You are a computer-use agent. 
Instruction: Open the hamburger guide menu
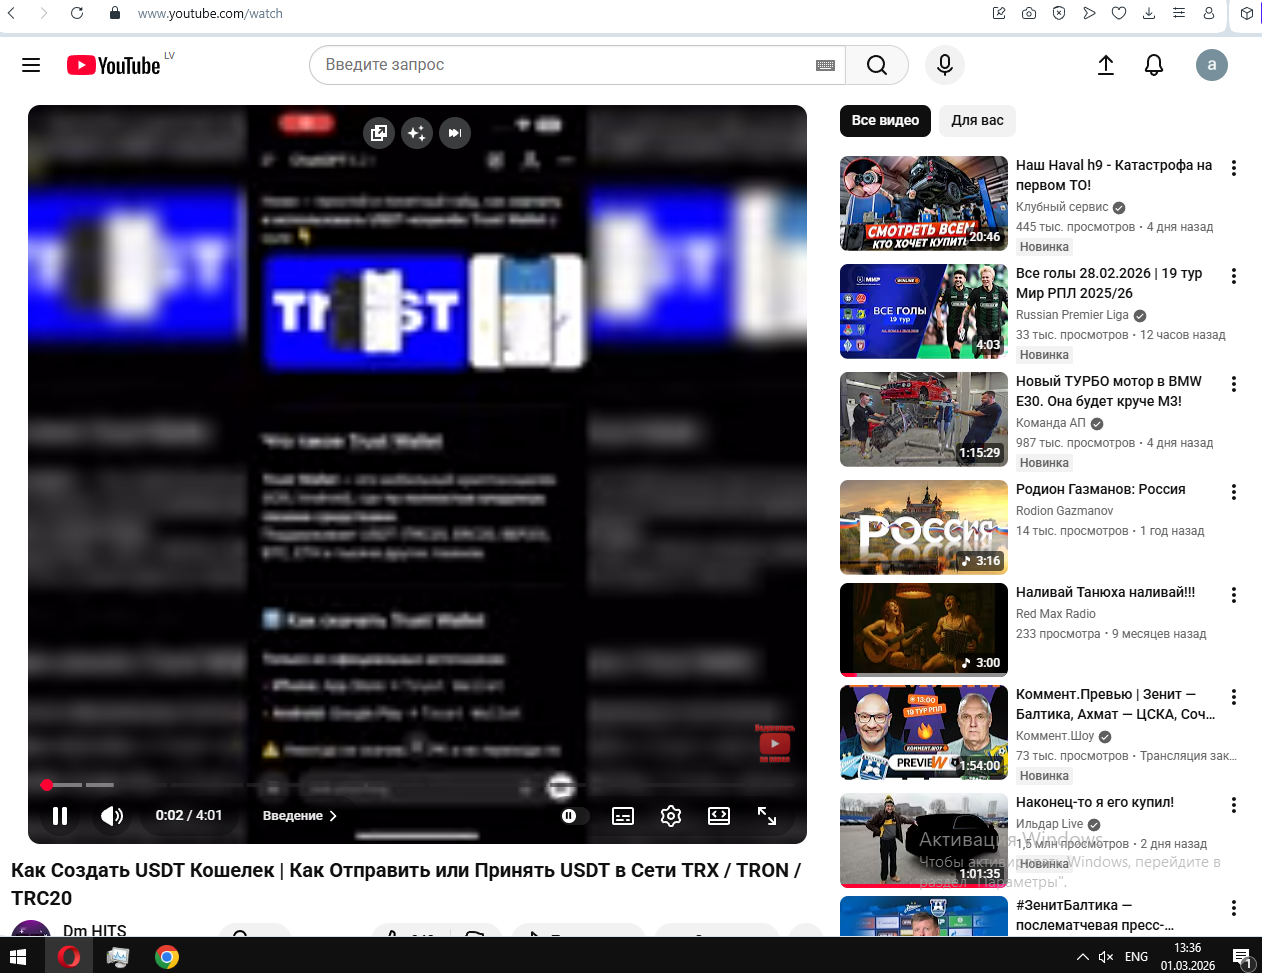[x=31, y=65]
